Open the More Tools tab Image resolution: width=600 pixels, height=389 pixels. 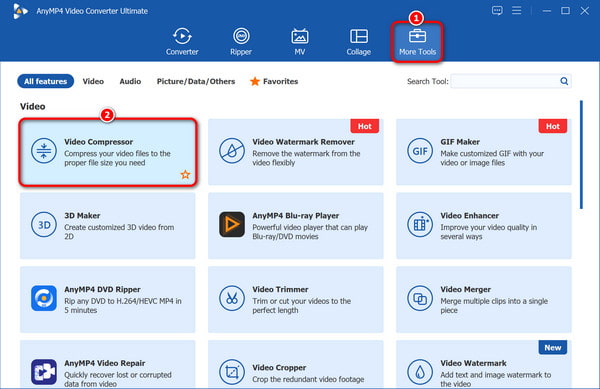[417, 42]
